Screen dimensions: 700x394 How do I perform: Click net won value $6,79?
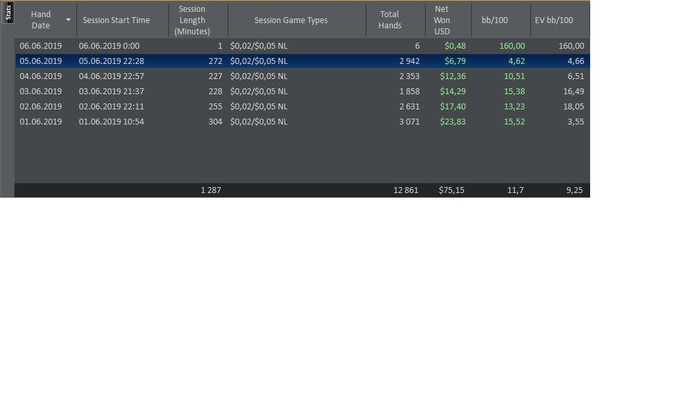pos(455,61)
